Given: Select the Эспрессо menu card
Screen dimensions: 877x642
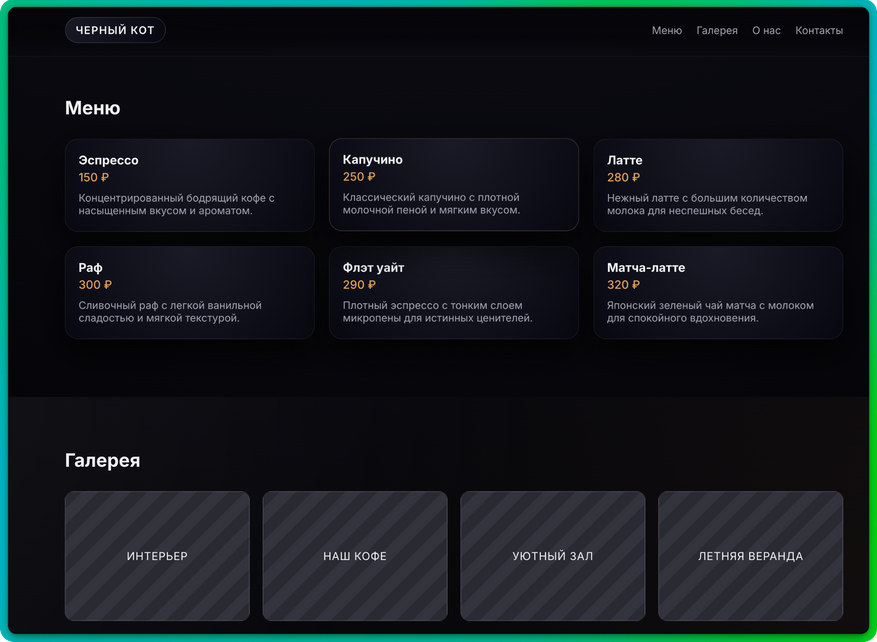Looking at the screenshot, I should (190, 185).
